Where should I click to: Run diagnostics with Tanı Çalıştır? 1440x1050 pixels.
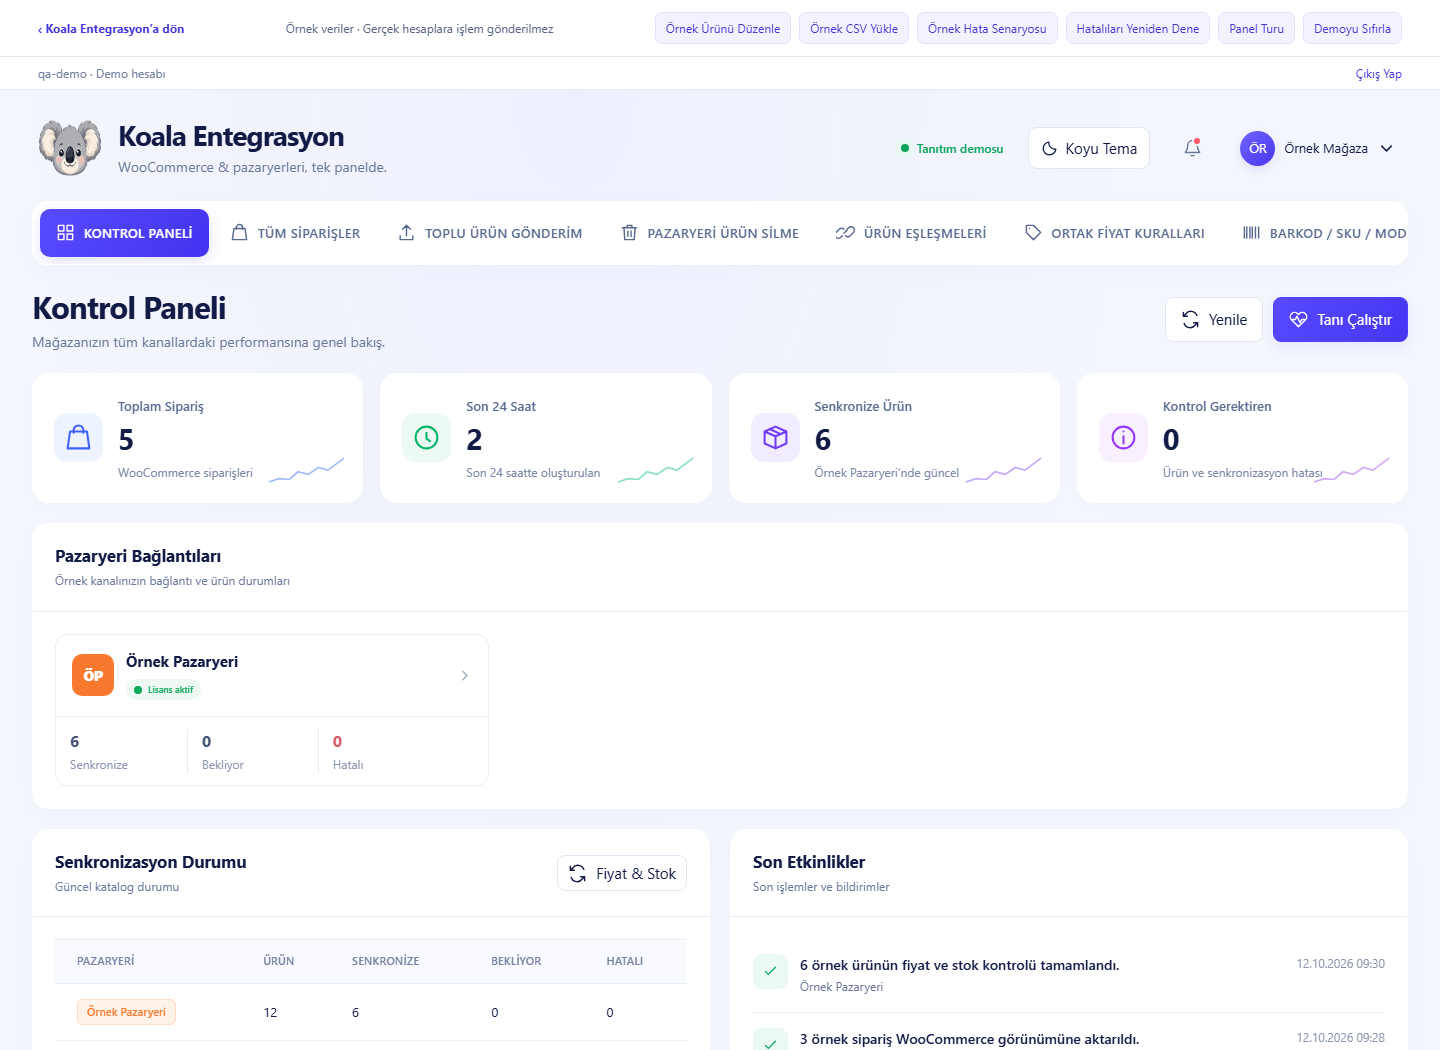point(1340,320)
